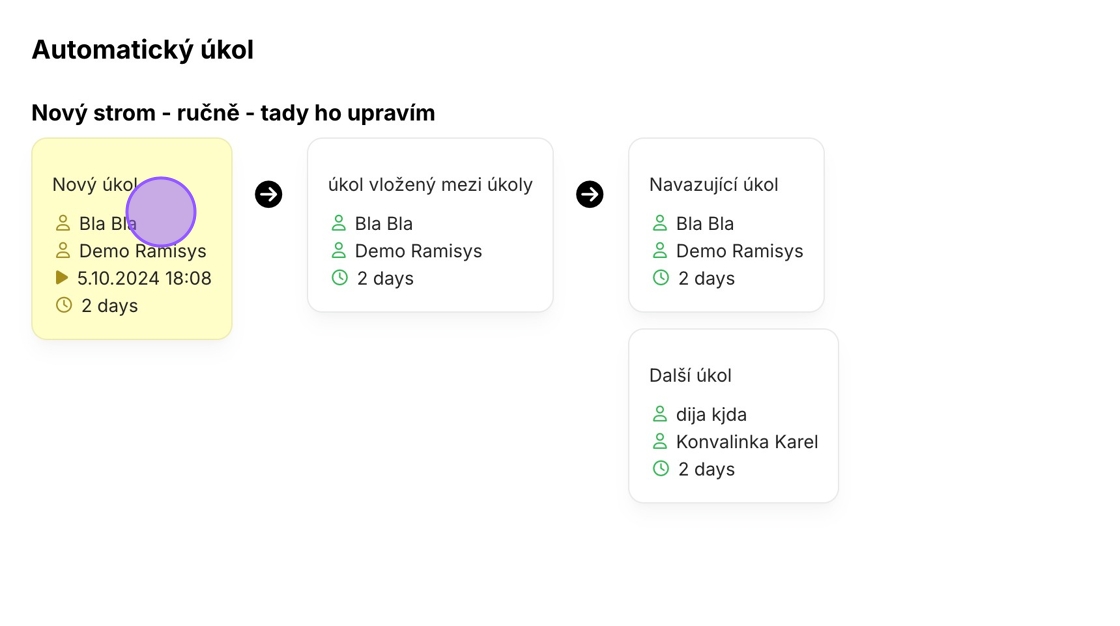Open the úkol vložený mezi úkoly card
1120x626 pixels.
tap(430, 225)
